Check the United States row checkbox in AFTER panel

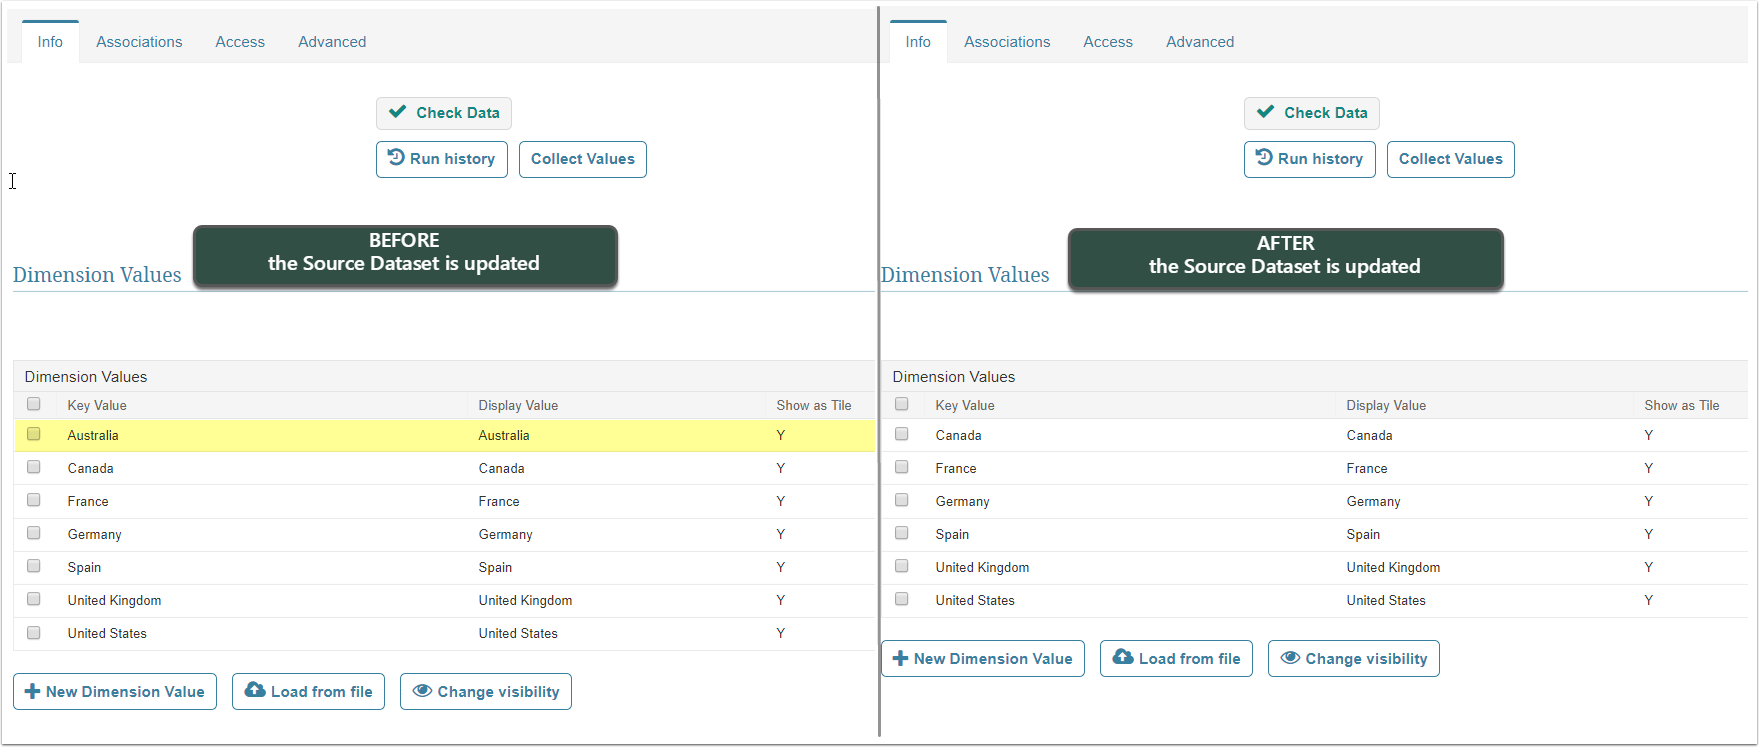pos(902,599)
